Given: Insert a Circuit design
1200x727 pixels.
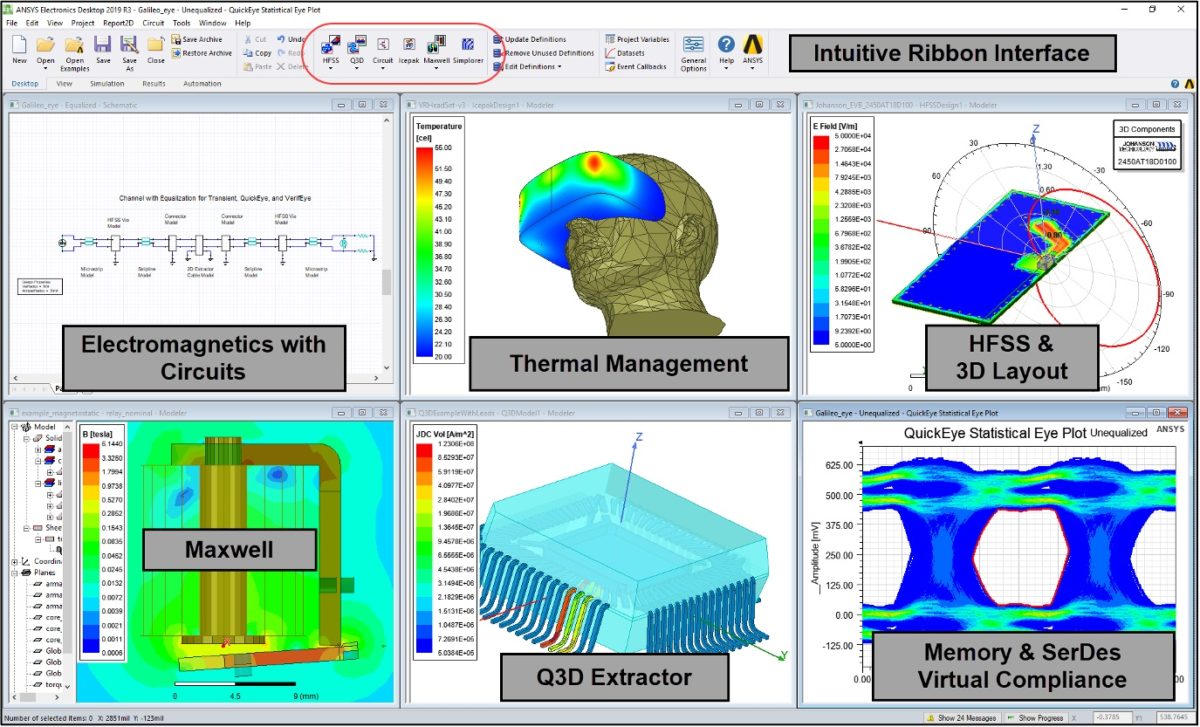Looking at the screenshot, I should coord(385,45).
